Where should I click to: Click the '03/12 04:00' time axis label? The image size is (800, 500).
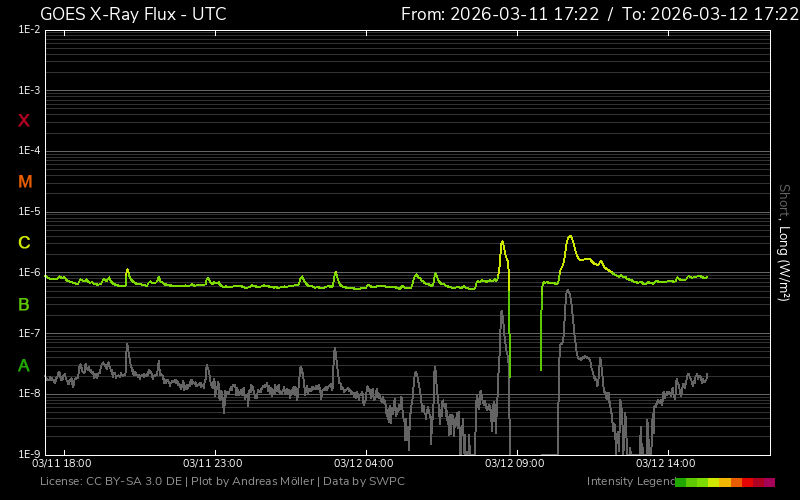(364, 463)
